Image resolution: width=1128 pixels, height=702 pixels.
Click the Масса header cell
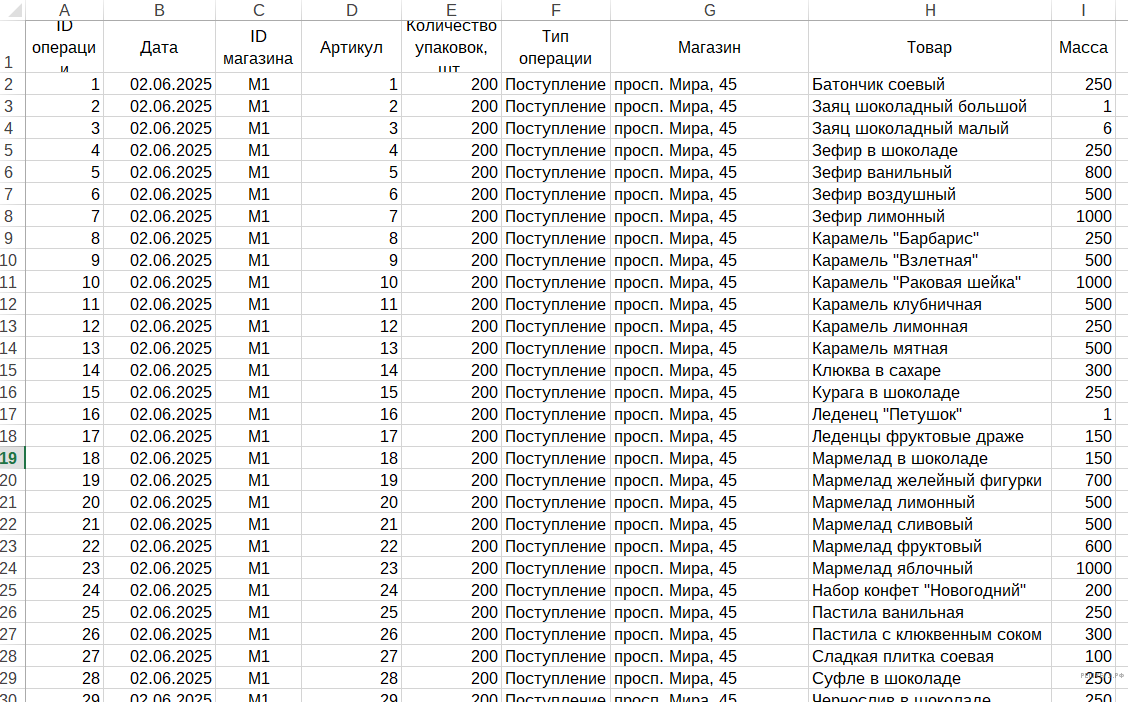(1083, 47)
